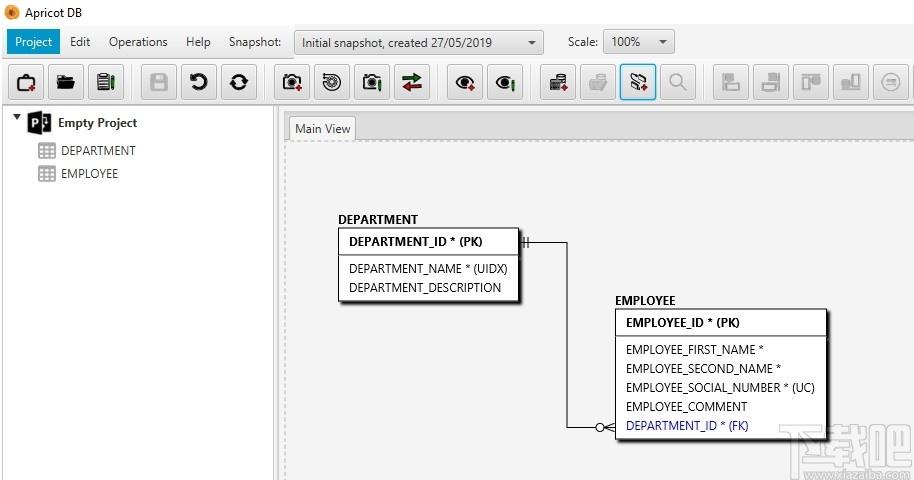Select the relationship line between entities
Image resolution: width=914 pixels, height=480 pixels.
[x=567, y=335]
